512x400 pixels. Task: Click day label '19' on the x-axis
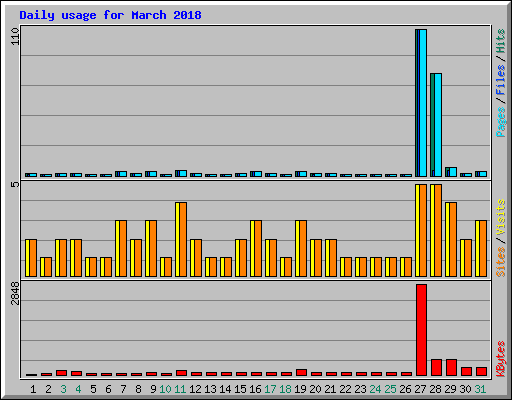(300, 389)
